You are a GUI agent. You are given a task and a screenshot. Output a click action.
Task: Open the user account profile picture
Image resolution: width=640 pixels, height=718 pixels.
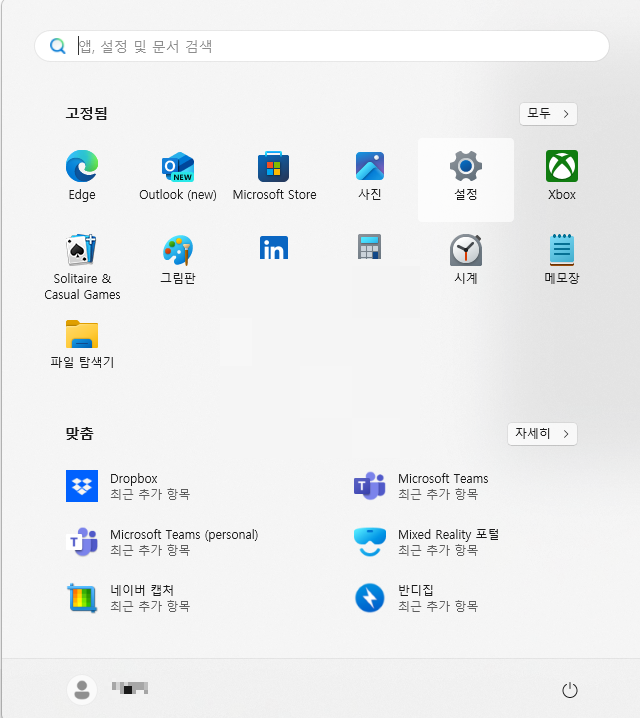point(82,690)
